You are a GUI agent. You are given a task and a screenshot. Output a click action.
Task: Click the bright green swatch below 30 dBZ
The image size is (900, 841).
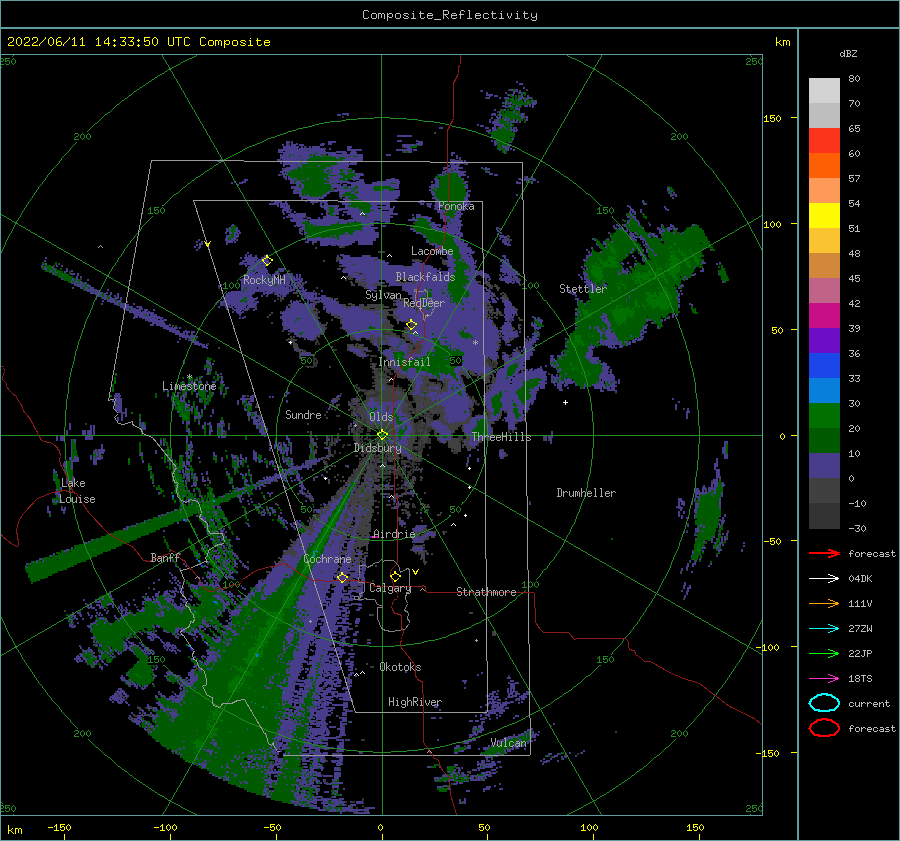coord(824,415)
